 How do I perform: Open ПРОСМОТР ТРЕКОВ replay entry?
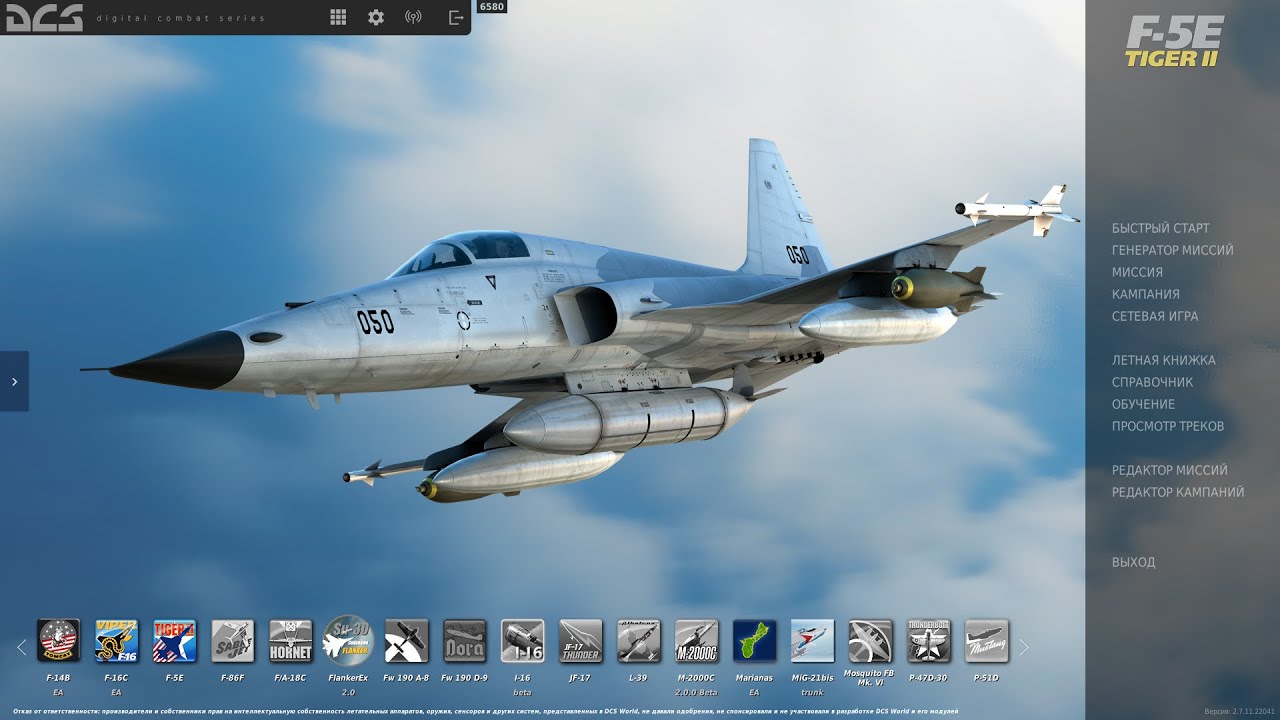1168,426
